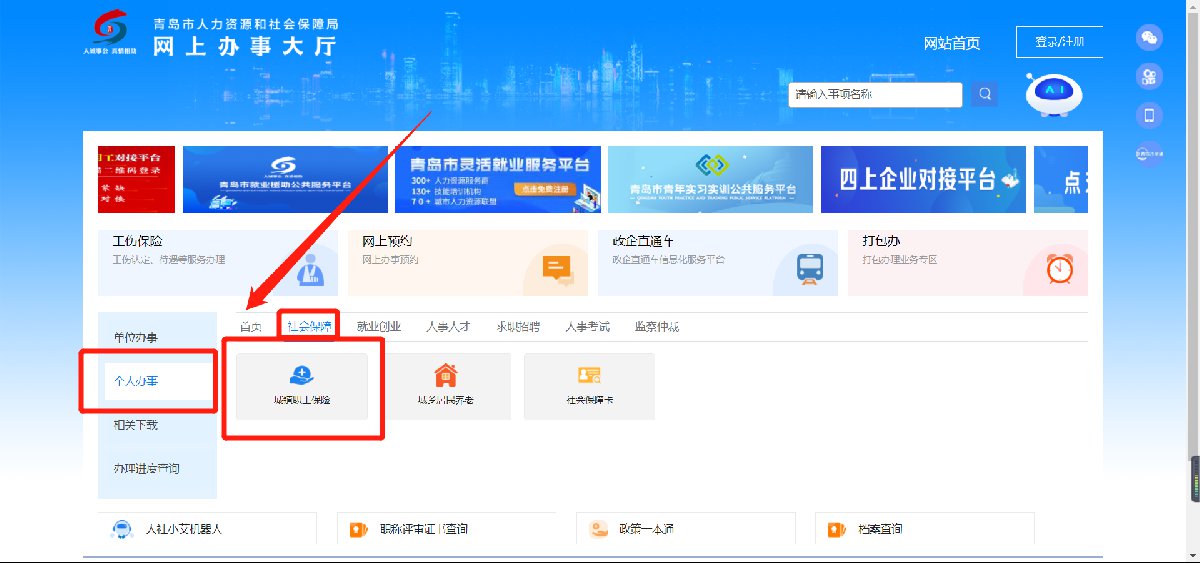Click the orange icon beside 档案查询
Image resolution: width=1200 pixels, height=563 pixels.
(837, 529)
